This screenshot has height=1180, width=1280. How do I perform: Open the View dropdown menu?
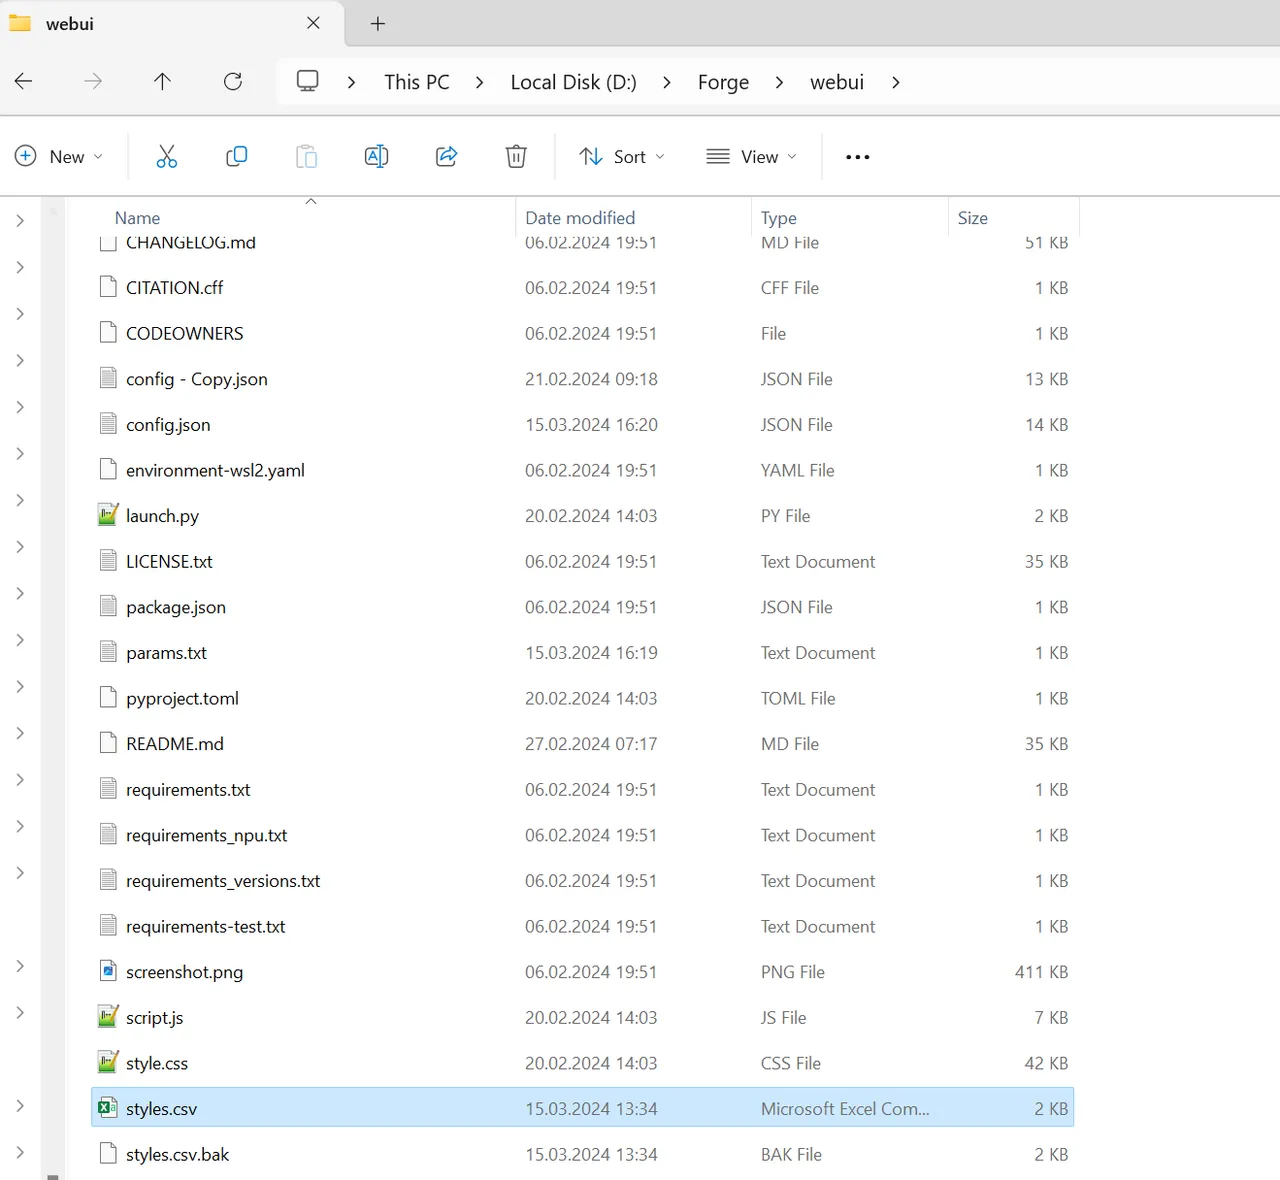click(752, 156)
